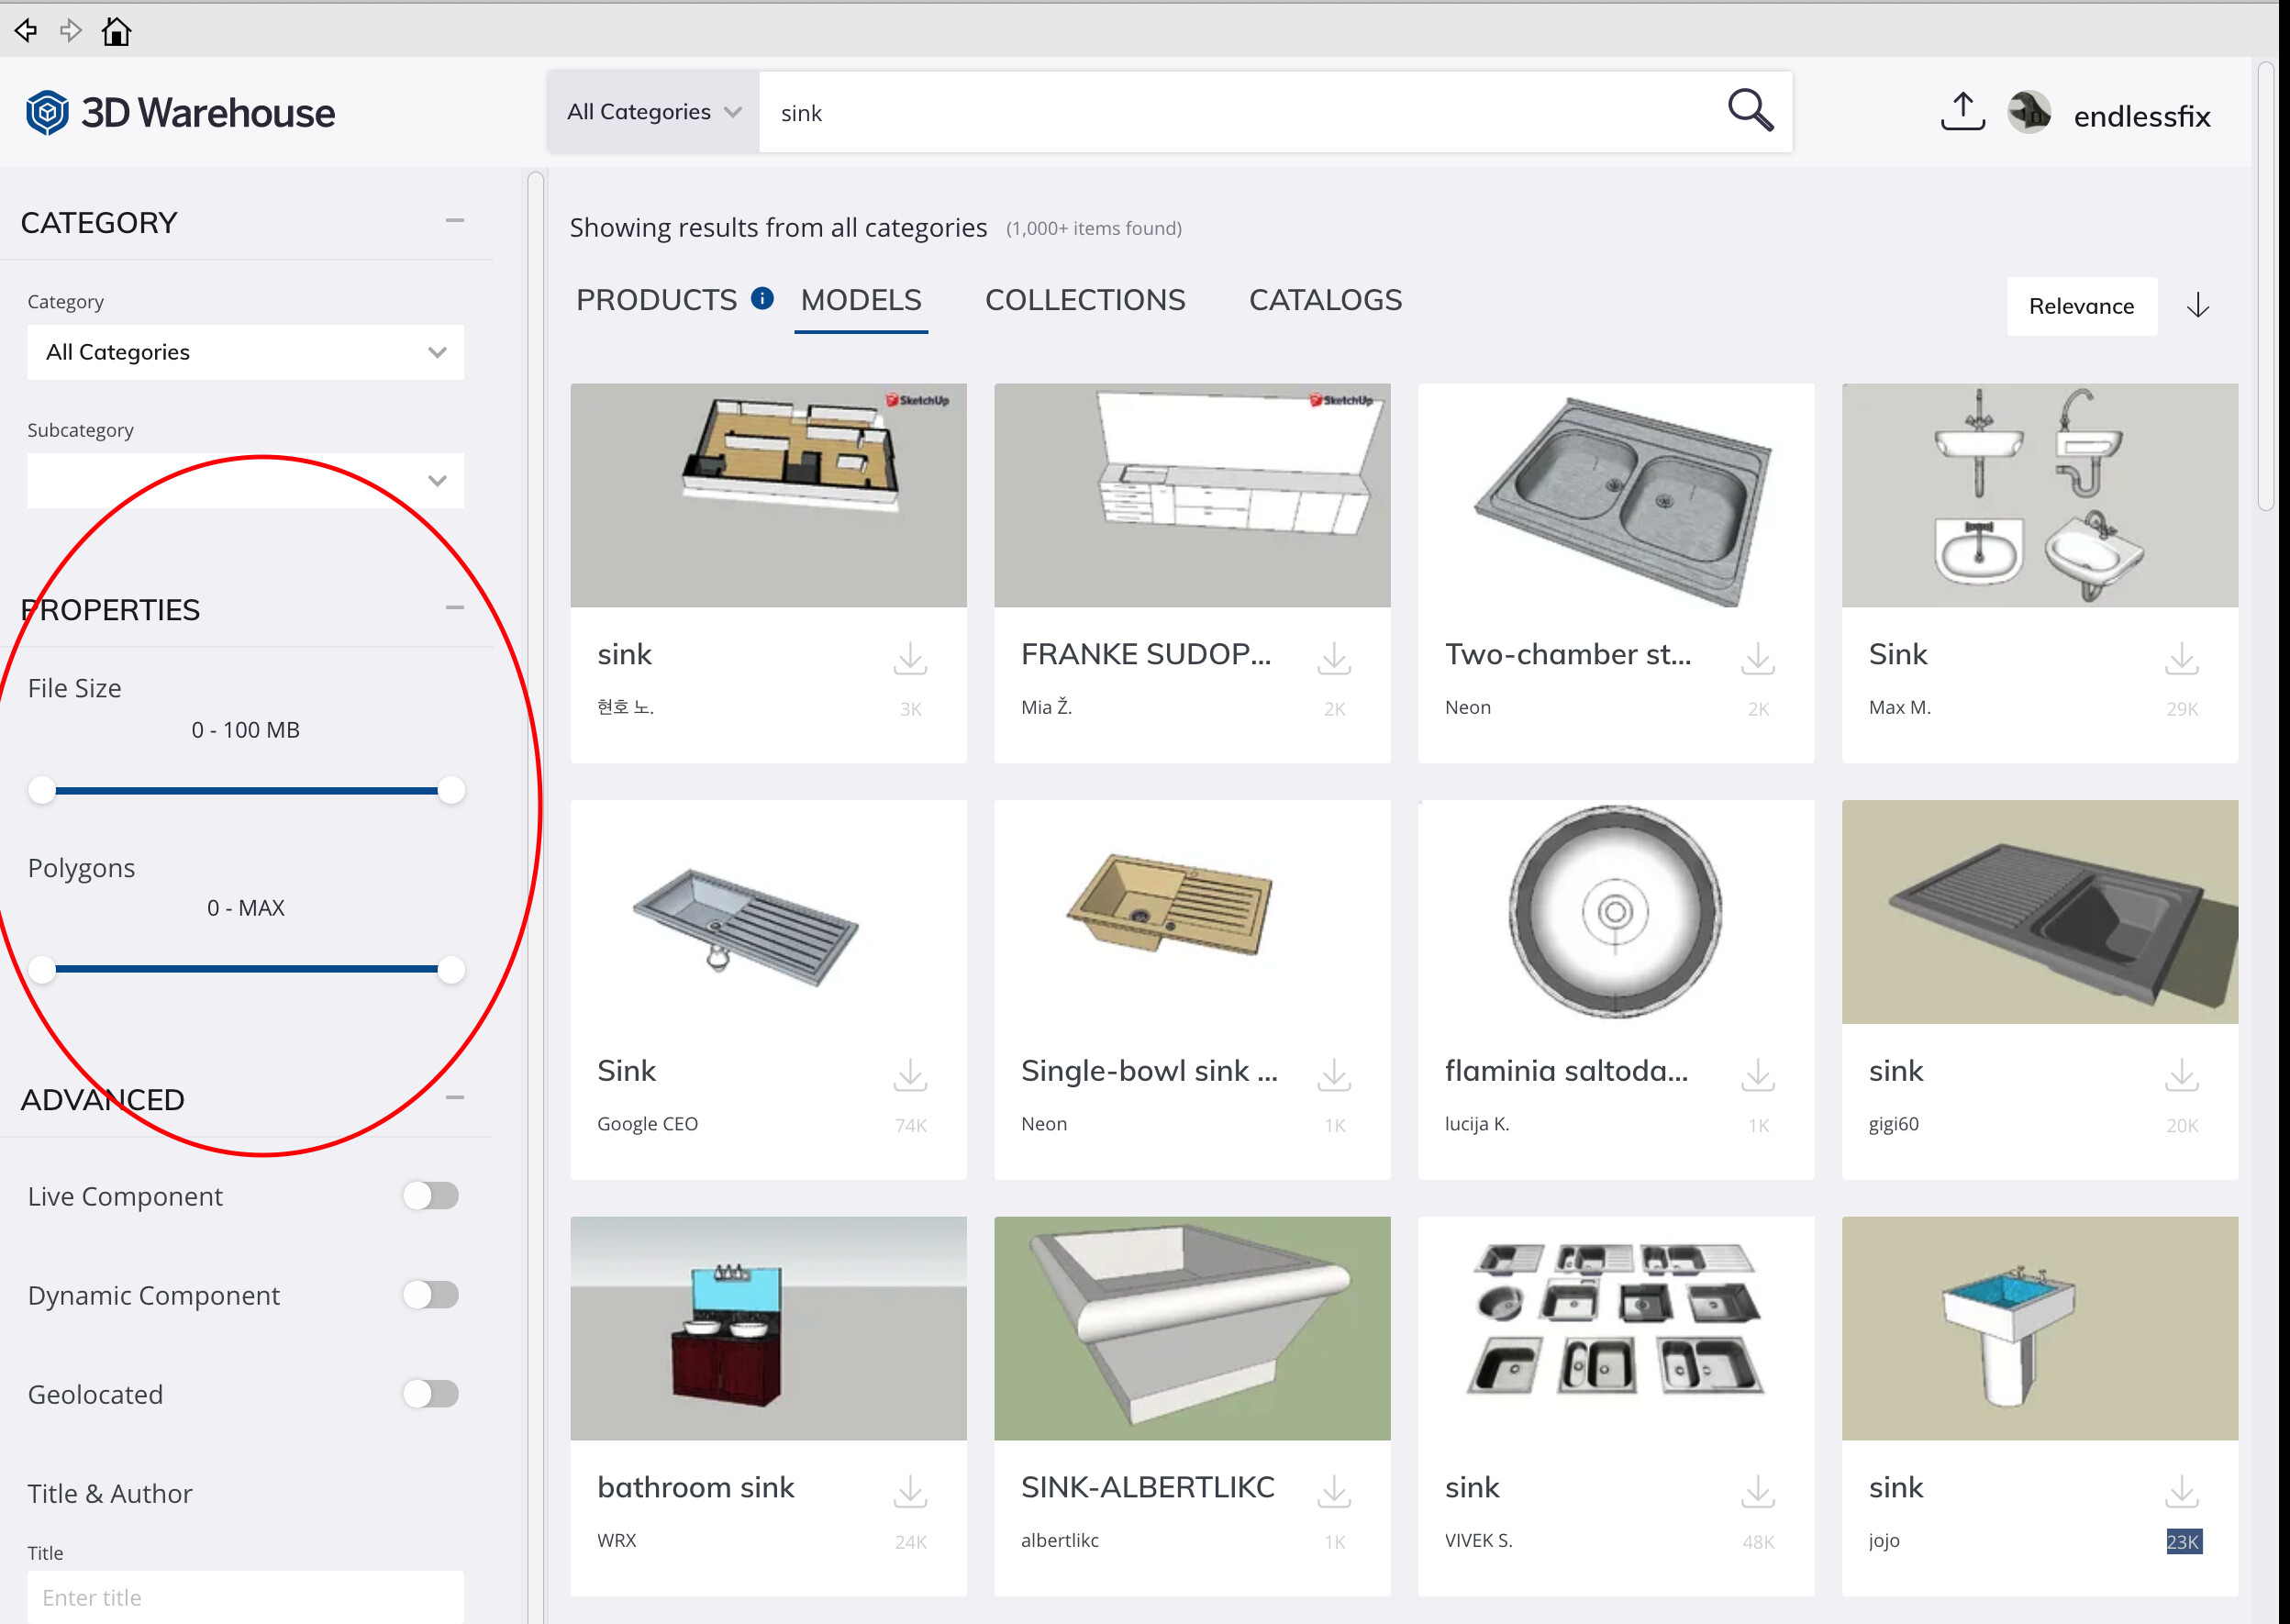
Task: Open the Relevance sort button
Action: [2080, 306]
